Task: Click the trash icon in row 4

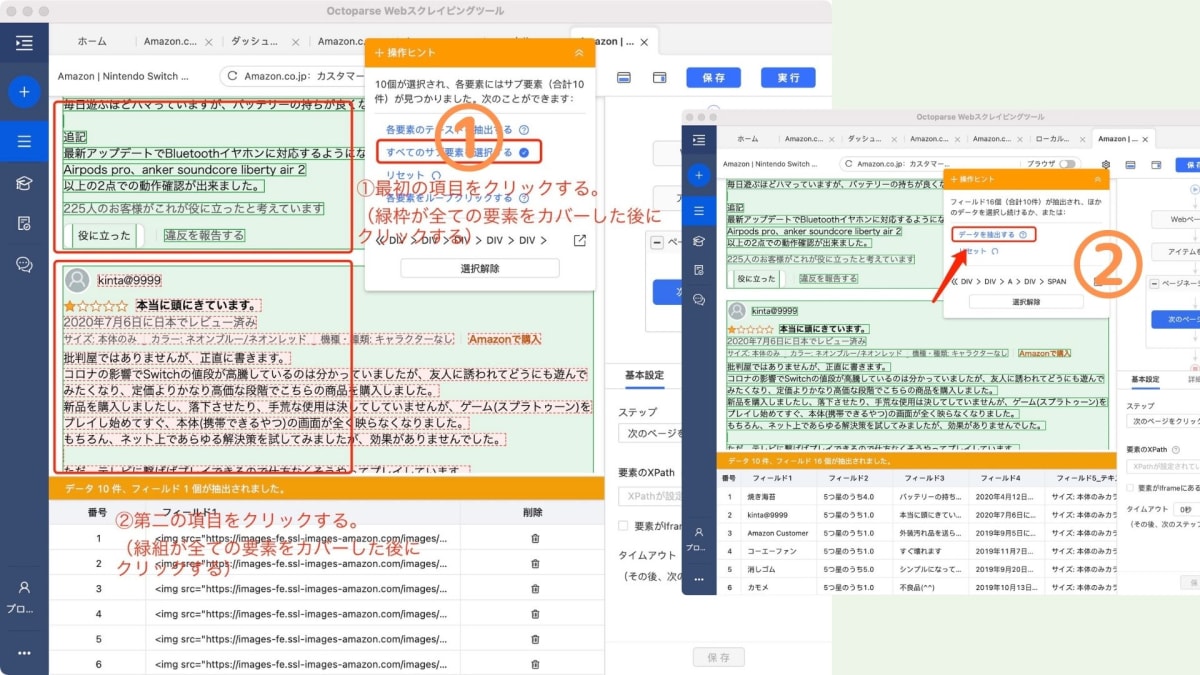Action: pyautogui.click(x=534, y=614)
